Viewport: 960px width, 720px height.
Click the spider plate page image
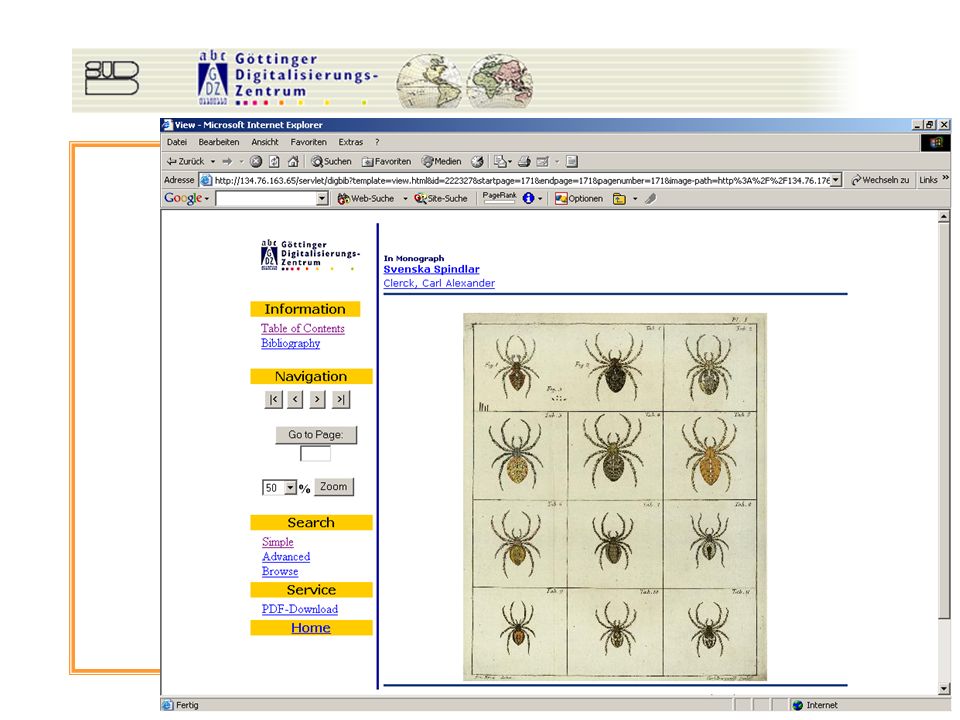point(615,497)
